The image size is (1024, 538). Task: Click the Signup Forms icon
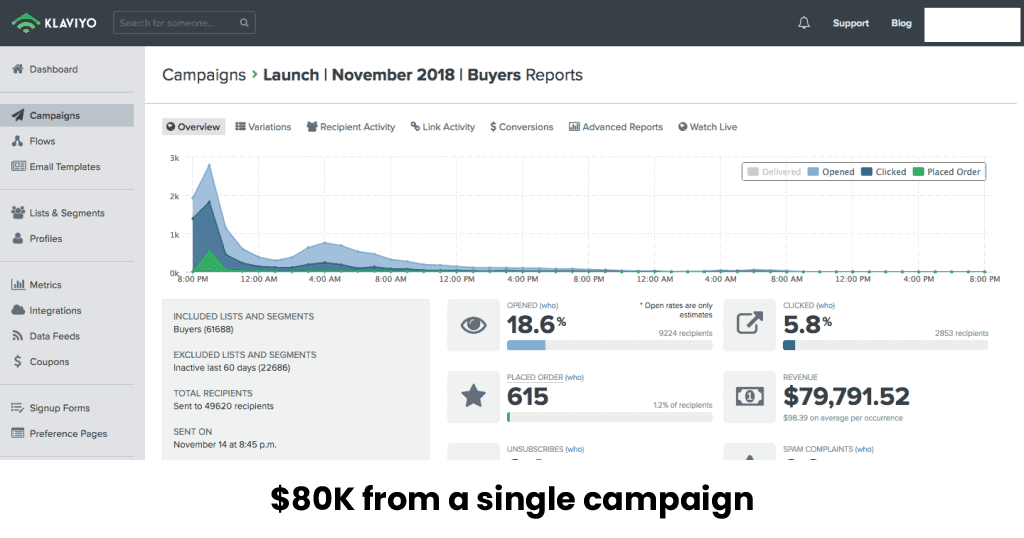coord(18,407)
